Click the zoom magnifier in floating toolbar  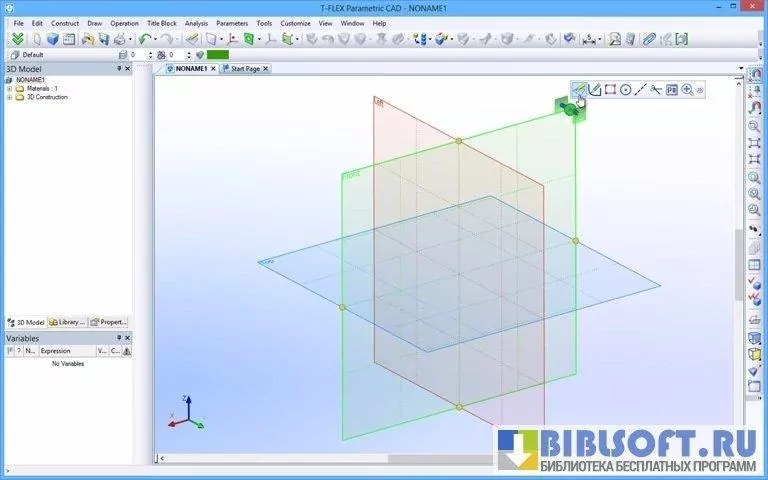(687, 89)
